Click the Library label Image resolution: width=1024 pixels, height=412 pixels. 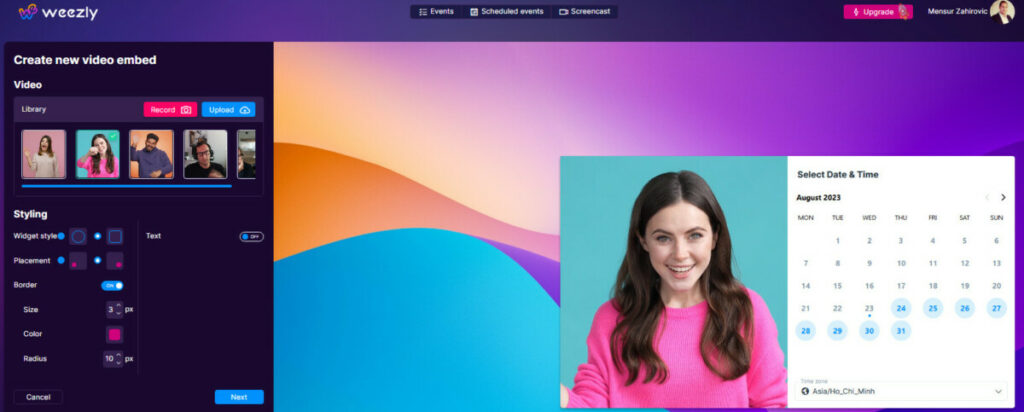tap(33, 110)
